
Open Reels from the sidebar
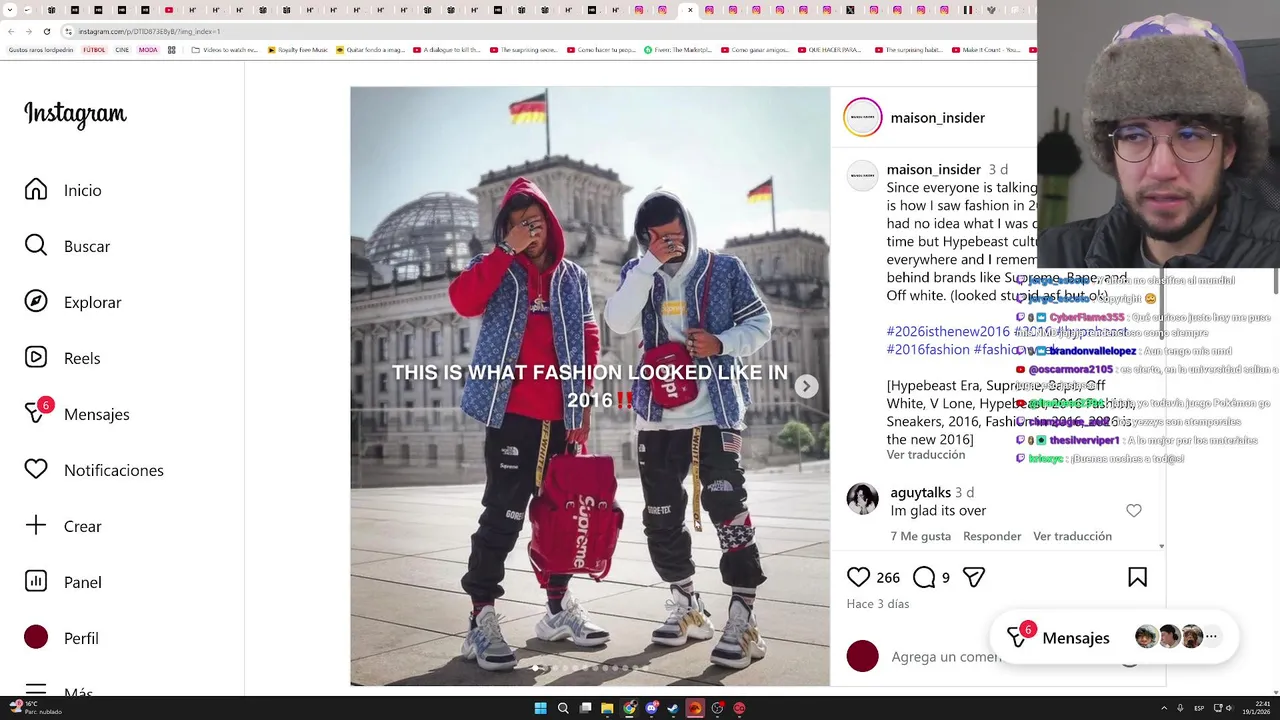click(x=62, y=358)
